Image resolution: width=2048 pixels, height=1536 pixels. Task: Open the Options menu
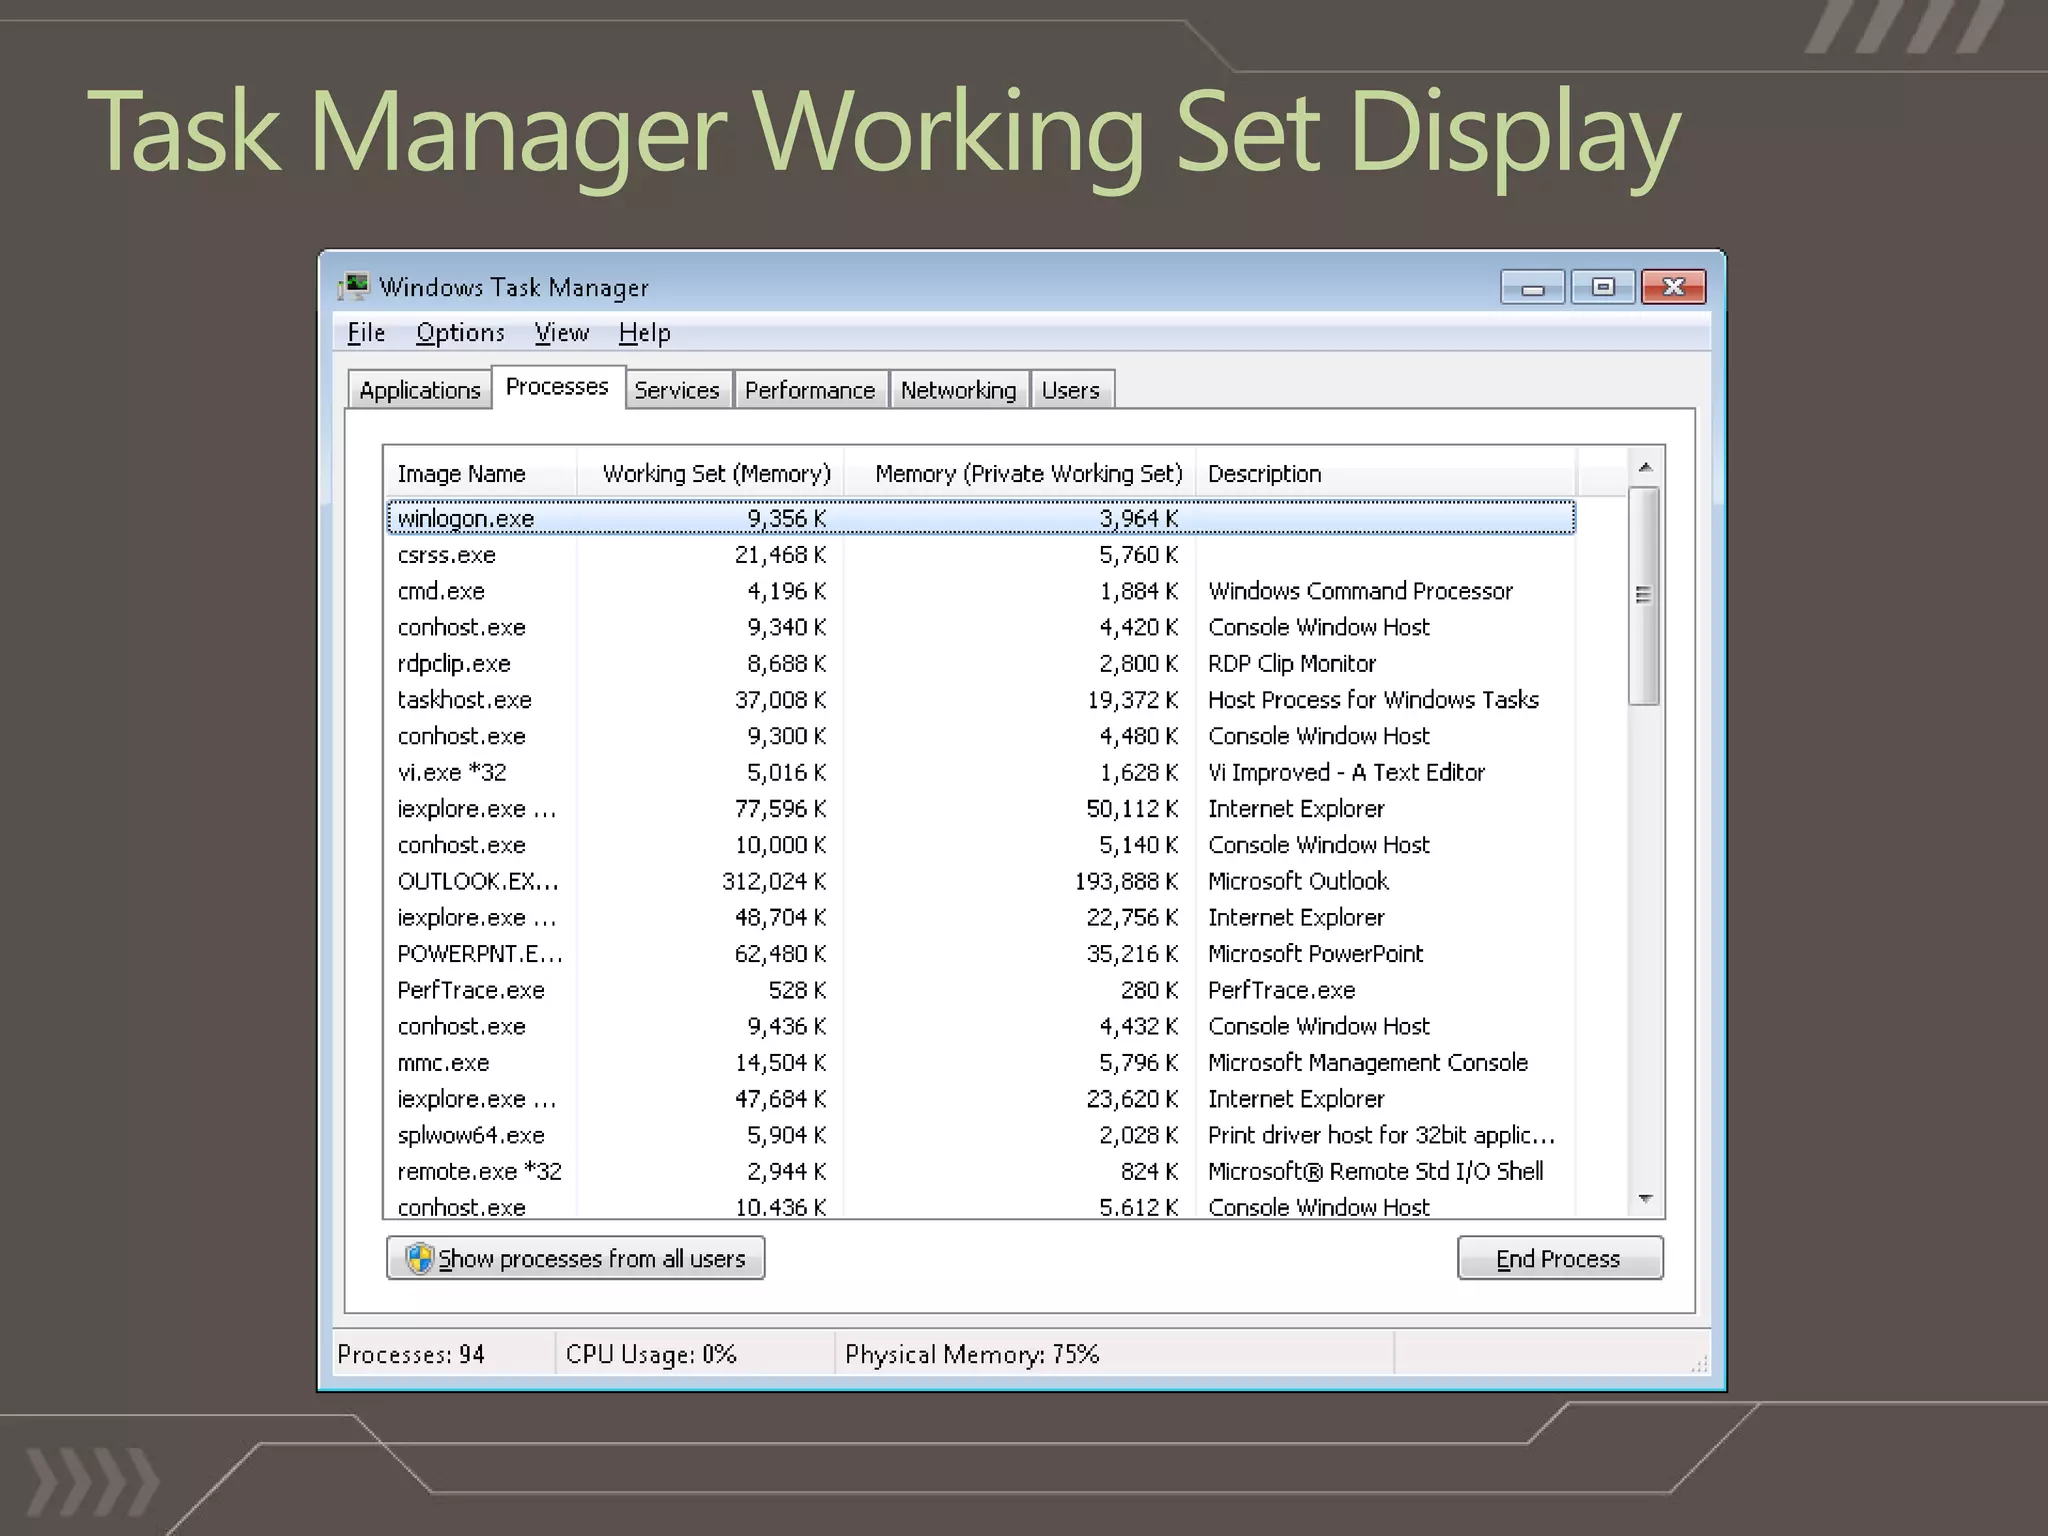[x=460, y=333]
